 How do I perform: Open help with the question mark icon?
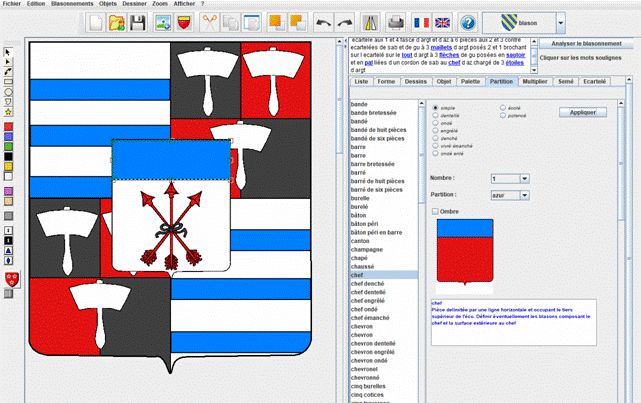pos(468,22)
